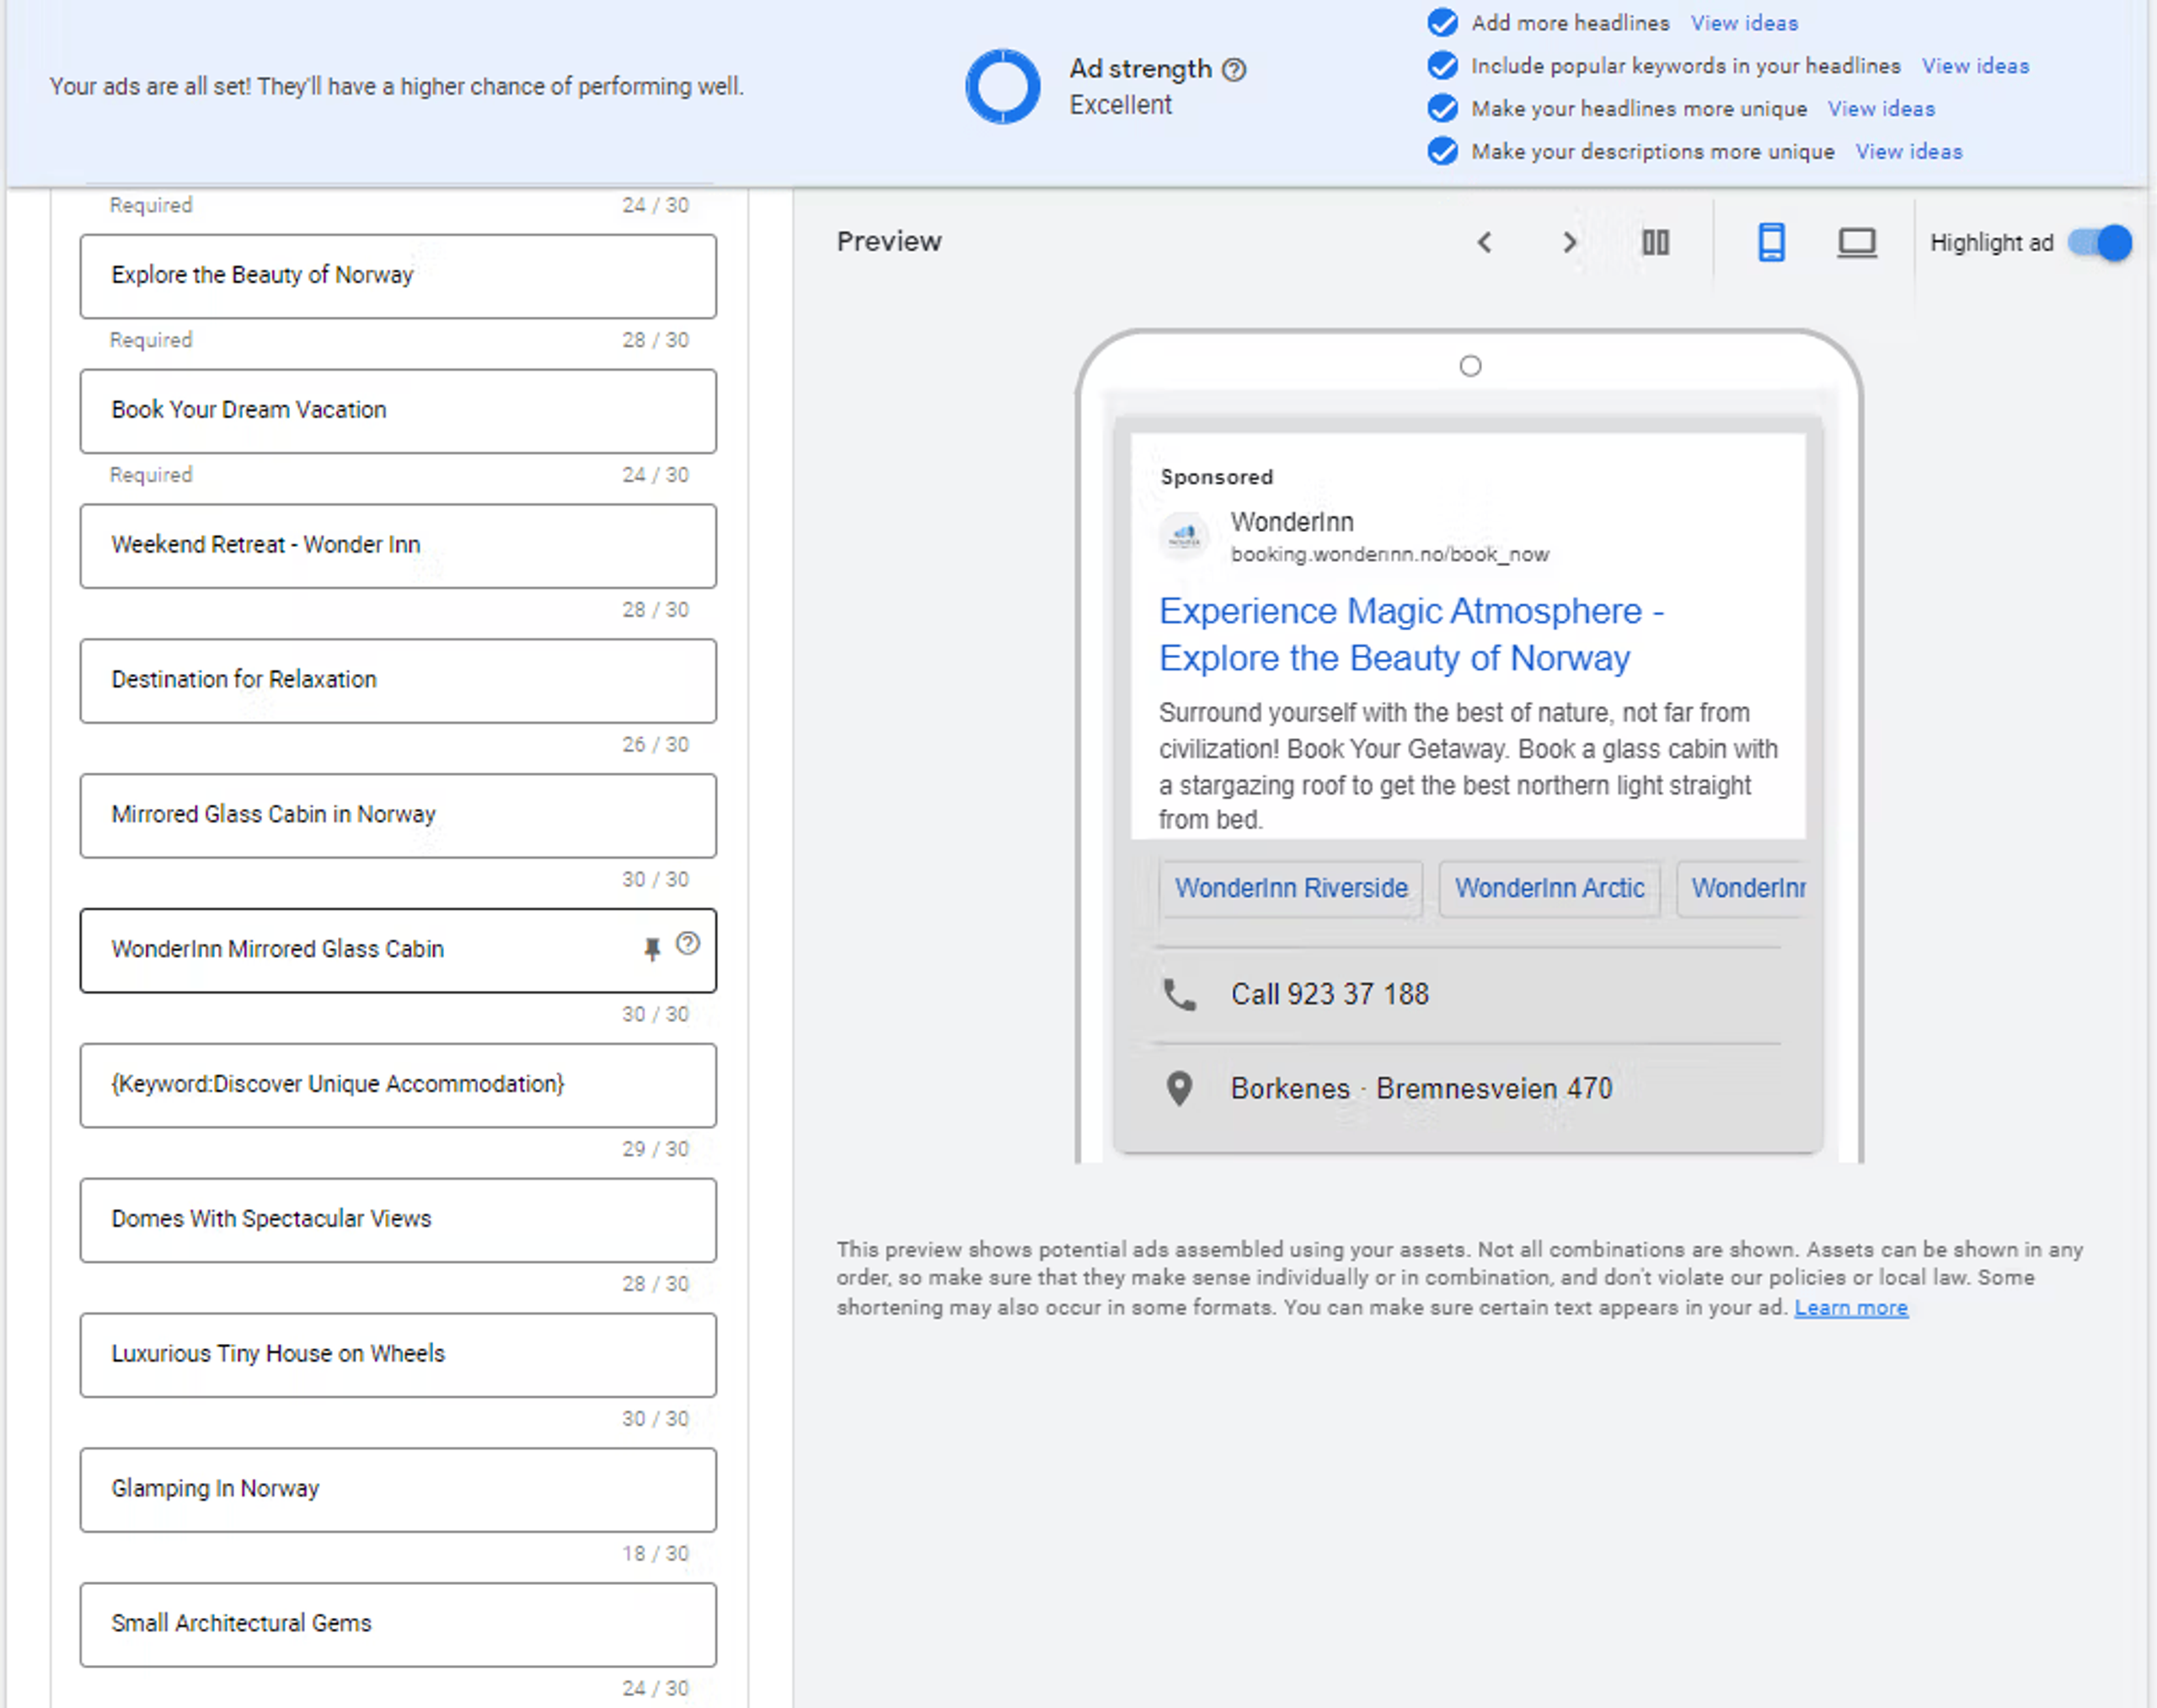Image resolution: width=2157 pixels, height=1708 pixels.
Task: Turn off the Highlight ad toggle
Action: click(2100, 242)
